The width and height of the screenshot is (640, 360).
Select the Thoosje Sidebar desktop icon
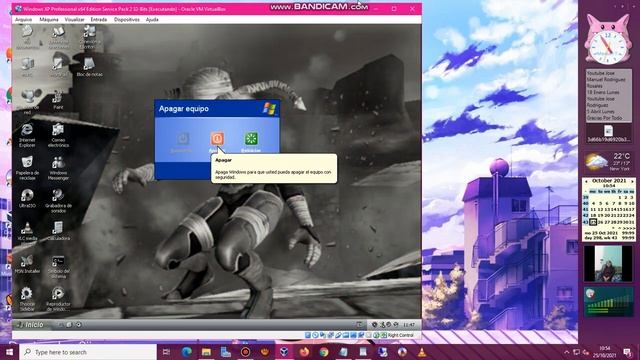[x=27, y=299]
